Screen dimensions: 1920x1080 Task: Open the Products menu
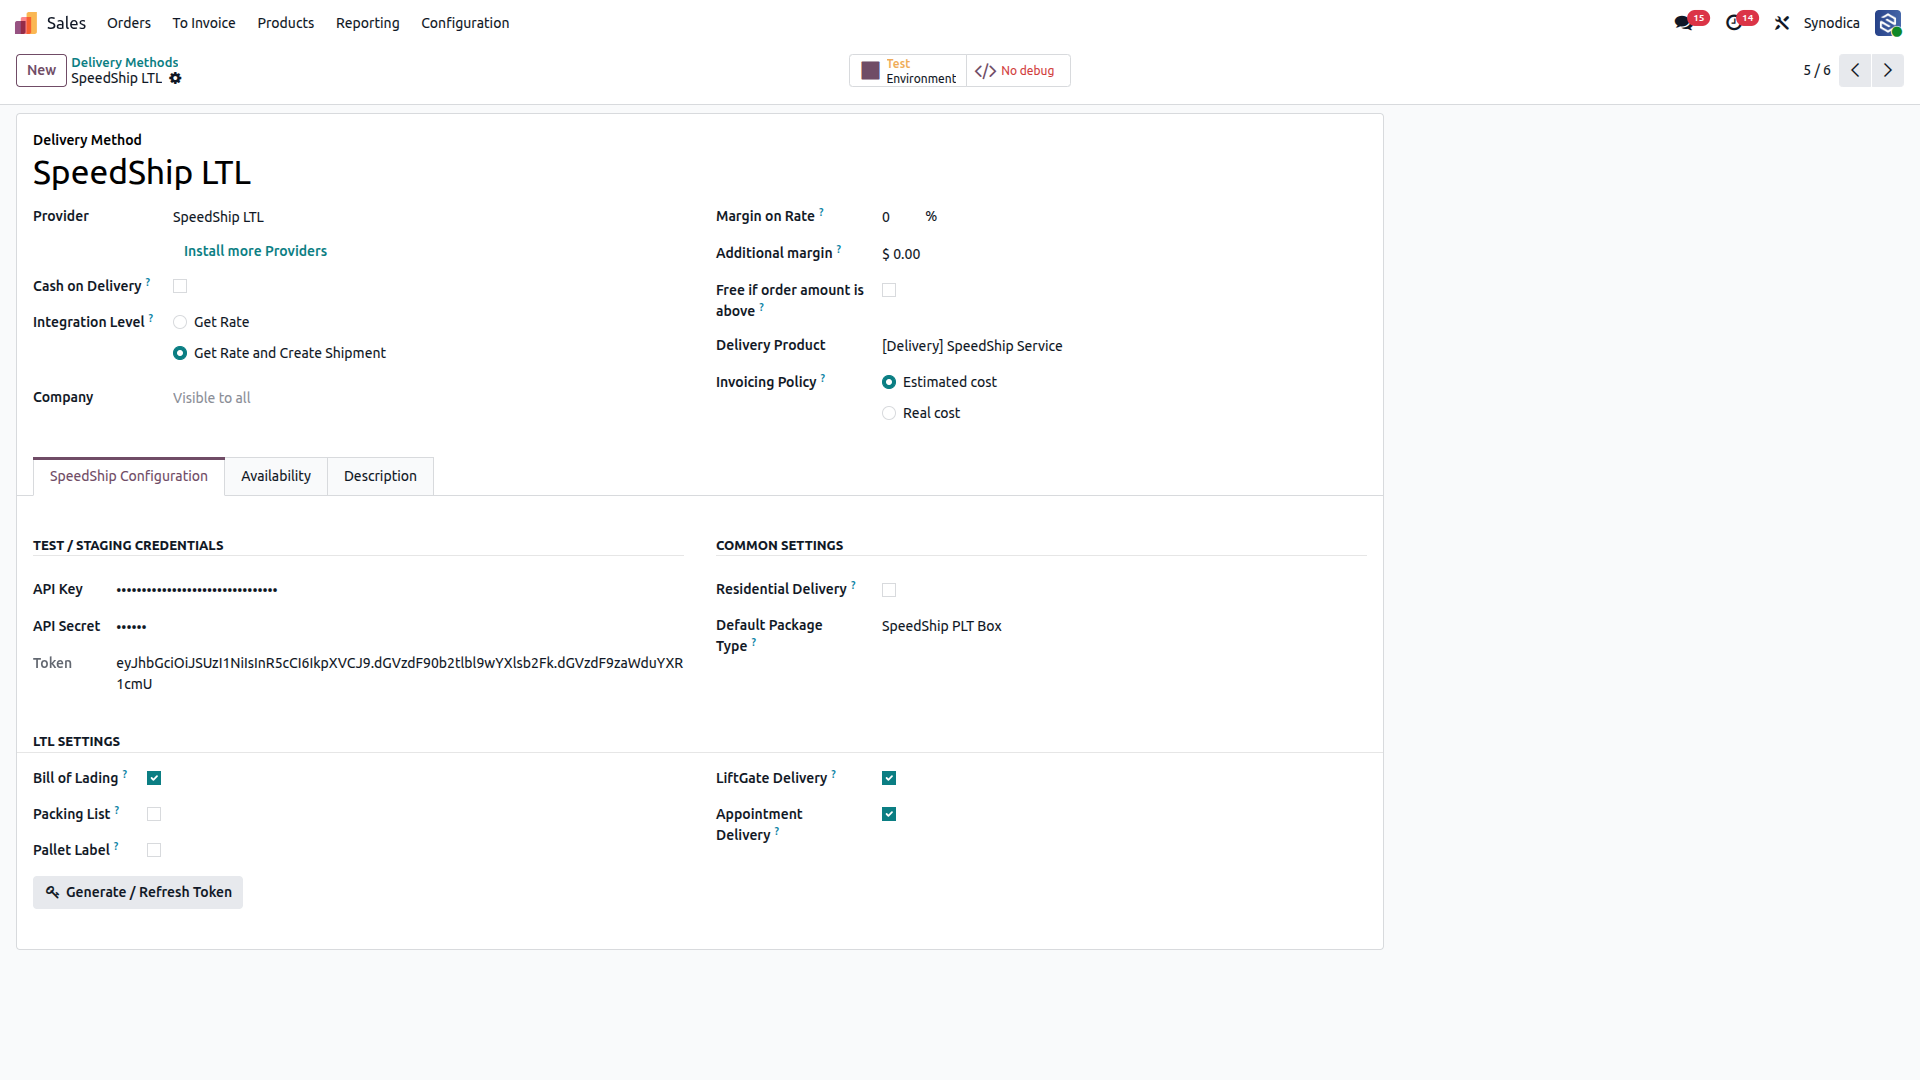(286, 23)
